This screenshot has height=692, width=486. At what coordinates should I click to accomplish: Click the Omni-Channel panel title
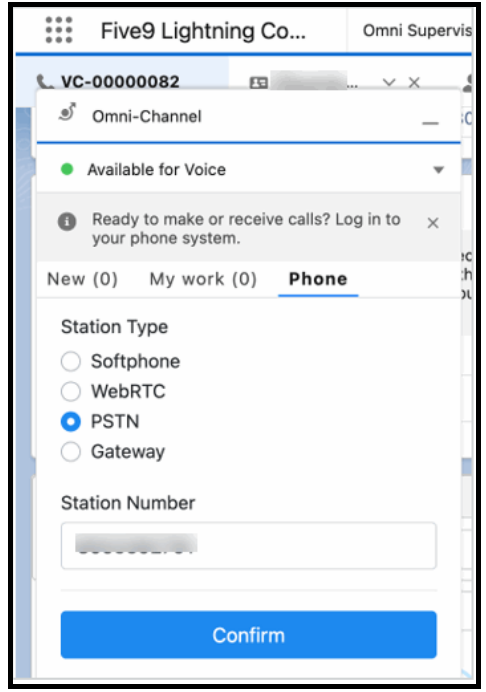pyautogui.click(x=147, y=117)
